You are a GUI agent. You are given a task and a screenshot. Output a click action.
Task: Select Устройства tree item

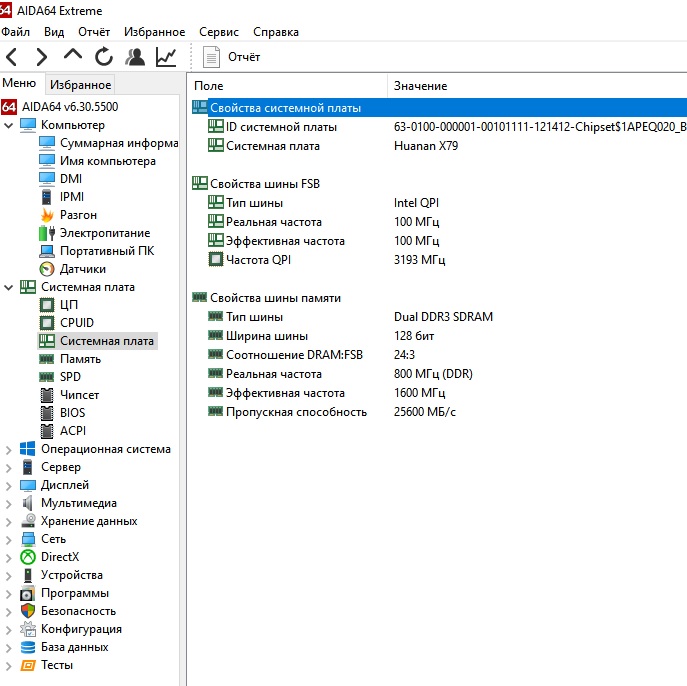pos(72,575)
